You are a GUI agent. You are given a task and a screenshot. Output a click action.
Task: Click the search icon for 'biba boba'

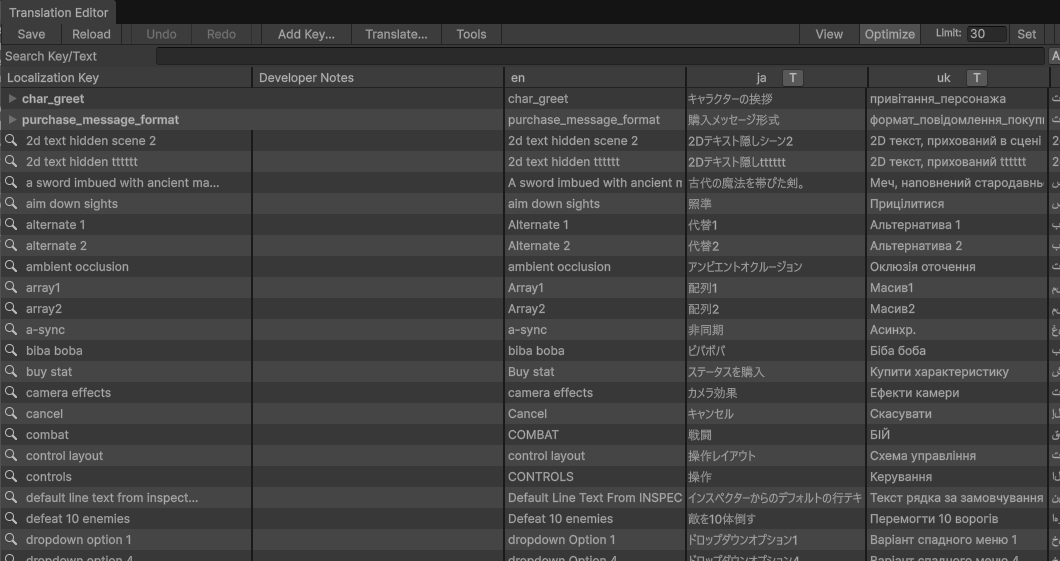point(12,351)
